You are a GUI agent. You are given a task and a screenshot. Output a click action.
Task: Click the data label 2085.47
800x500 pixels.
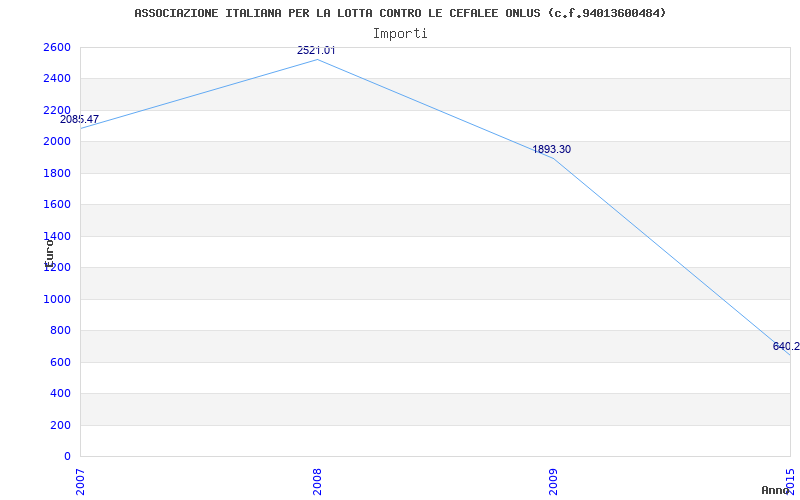pyautogui.click(x=79, y=119)
